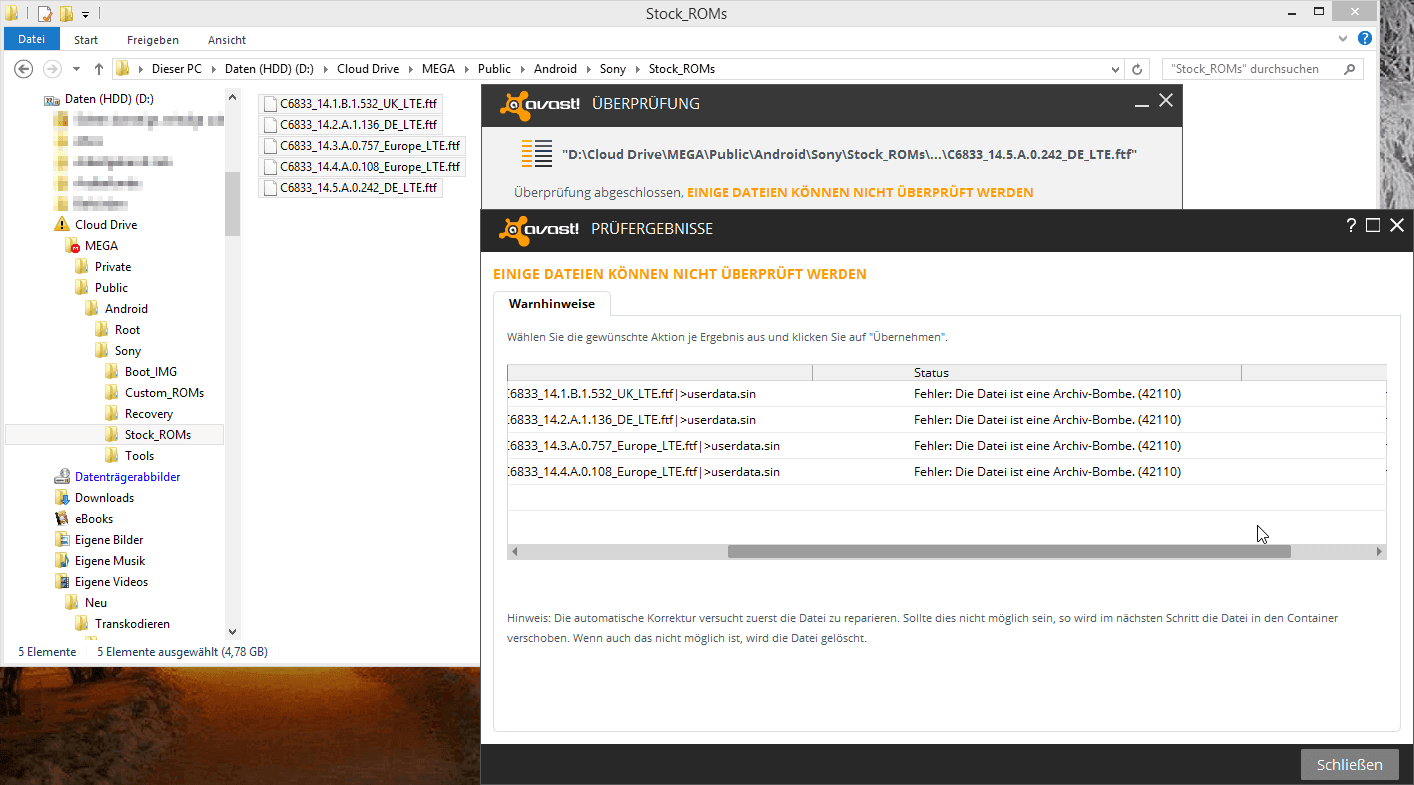Click the Properties quick access toolbar icon
Image resolution: width=1414 pixels, height=785 pixels.
pos(45,14)
